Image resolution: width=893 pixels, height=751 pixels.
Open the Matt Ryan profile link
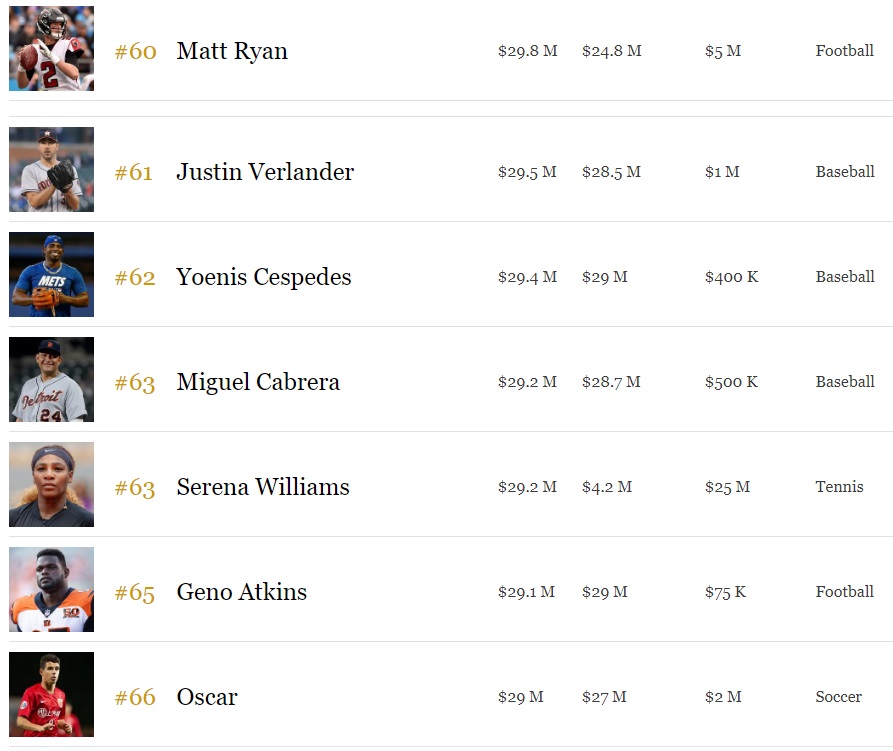point(232,51)
